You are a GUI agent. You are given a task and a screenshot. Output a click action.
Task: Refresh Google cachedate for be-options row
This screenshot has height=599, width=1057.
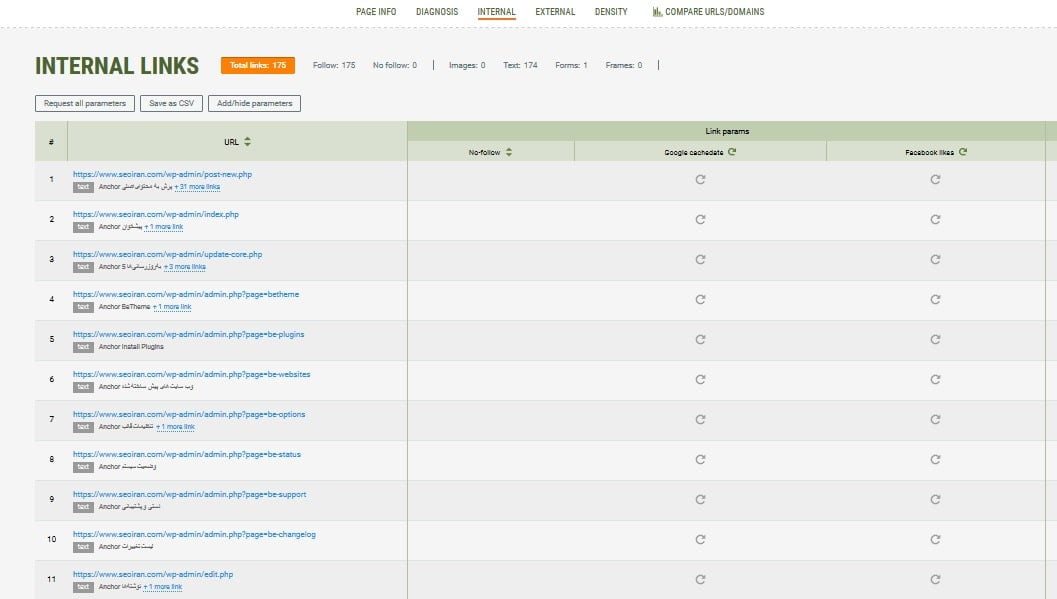coord(700,419)
